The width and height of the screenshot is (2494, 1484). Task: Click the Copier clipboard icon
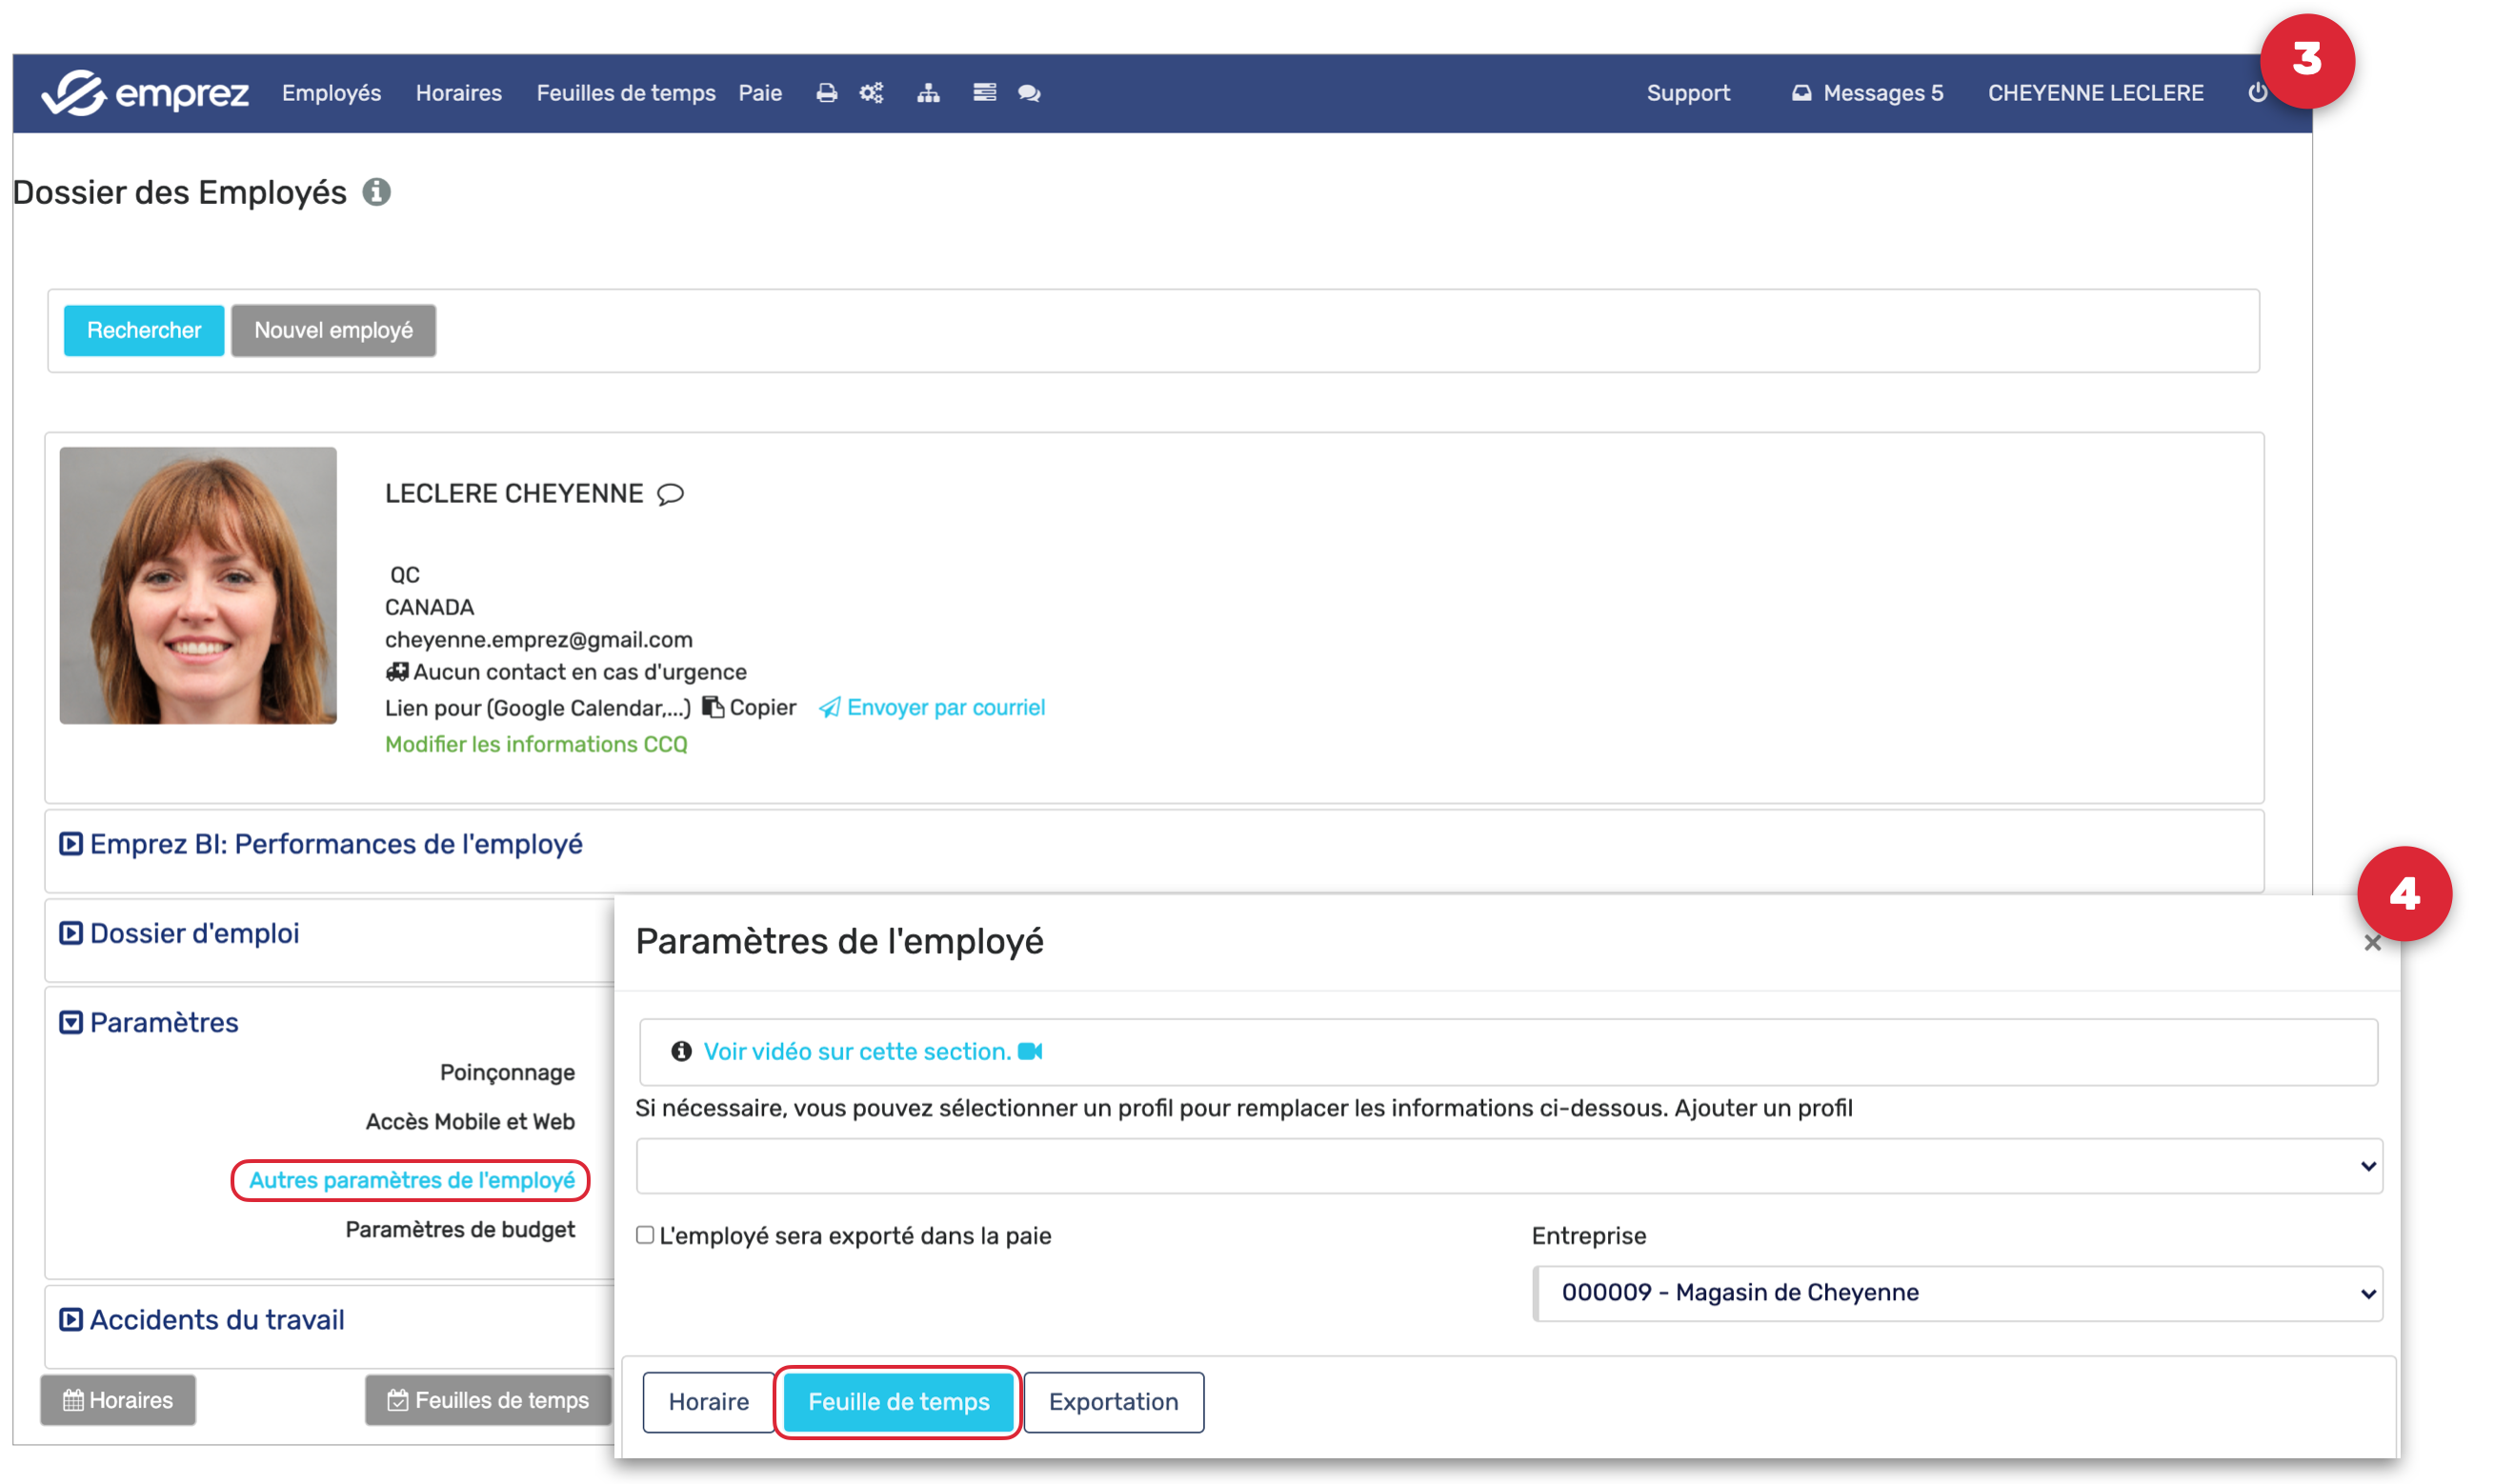click(713, 707)
